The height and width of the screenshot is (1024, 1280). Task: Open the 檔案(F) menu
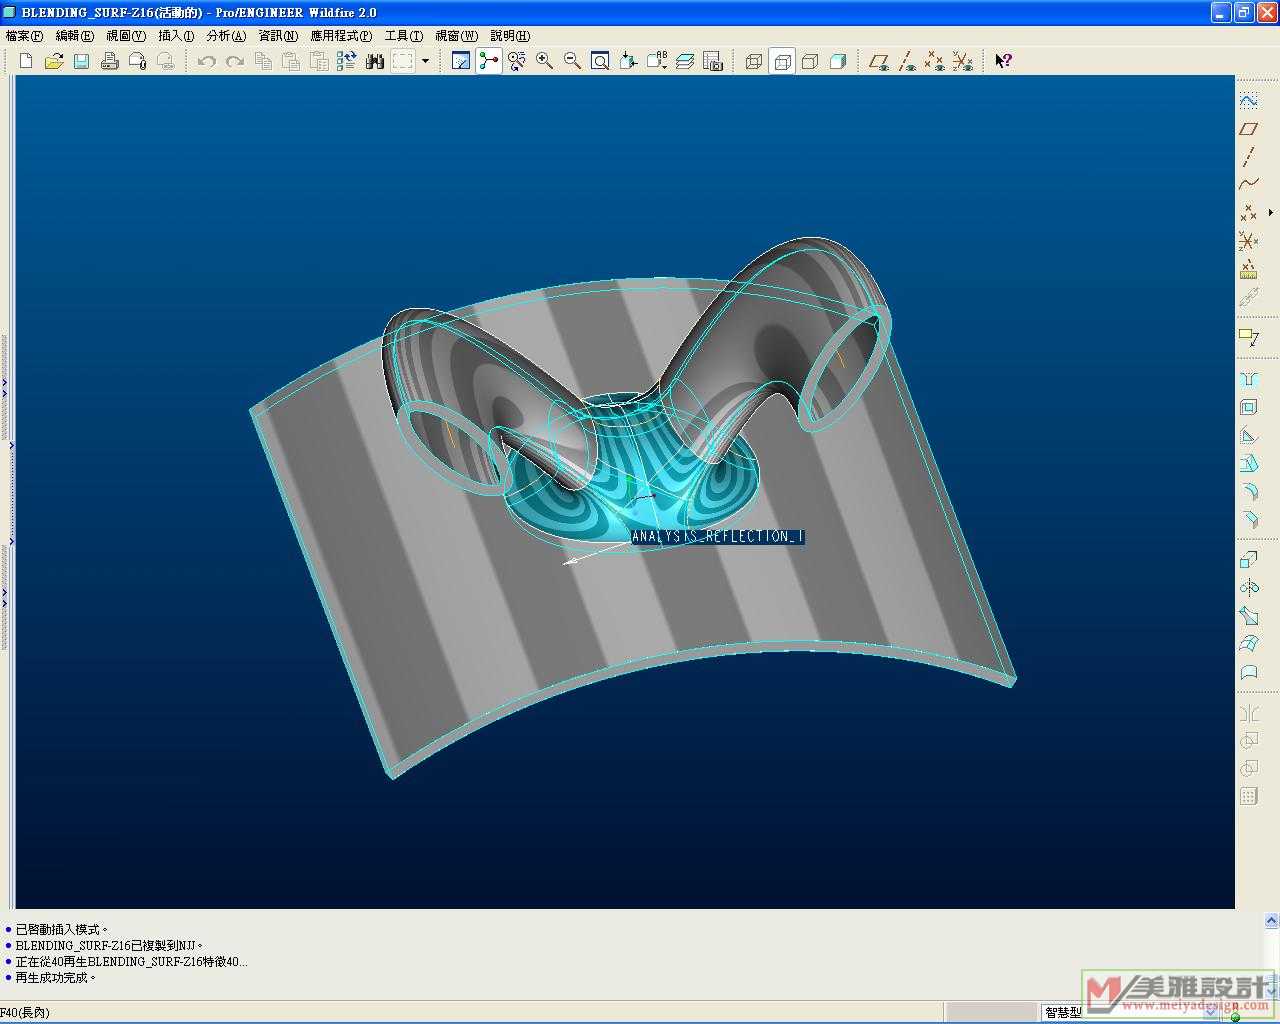pos(25,36)
